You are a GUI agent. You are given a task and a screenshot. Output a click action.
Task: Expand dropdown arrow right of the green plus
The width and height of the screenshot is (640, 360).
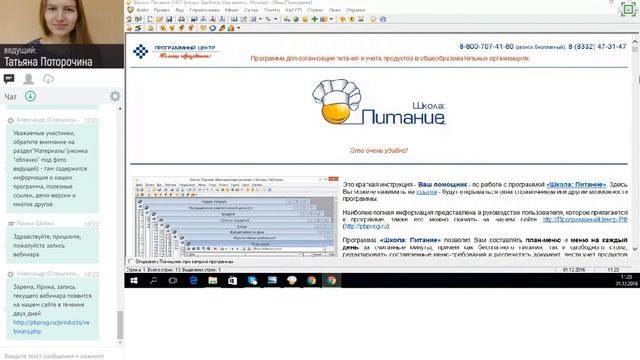[x=331, y=19]
